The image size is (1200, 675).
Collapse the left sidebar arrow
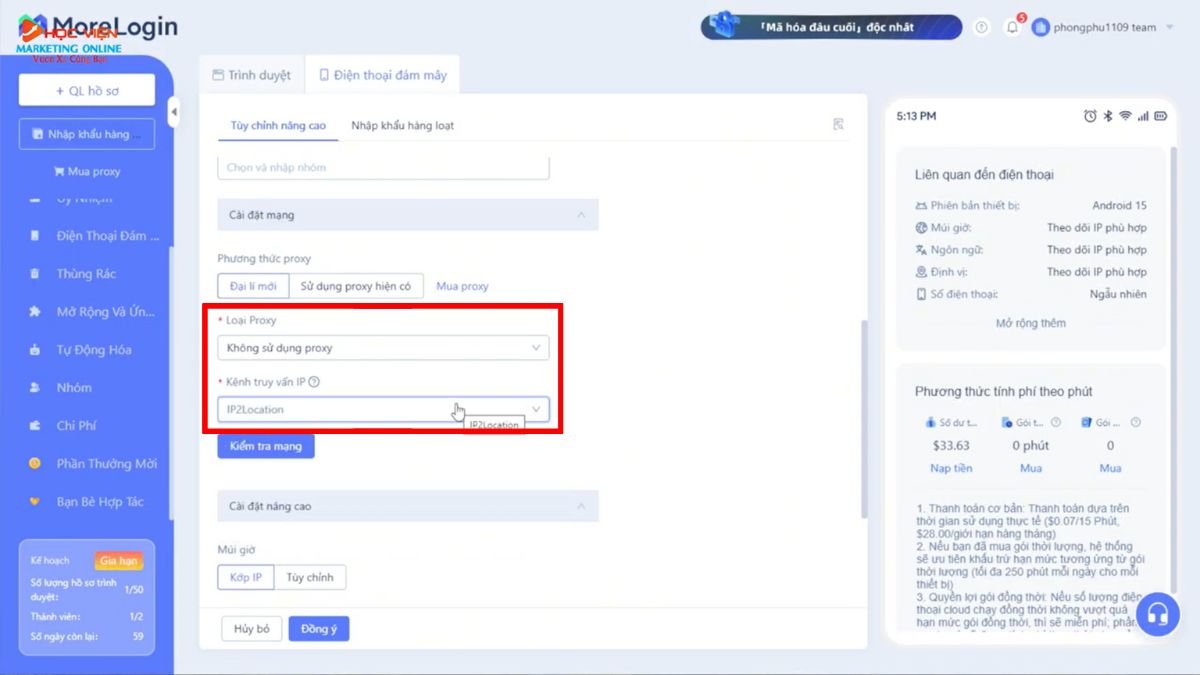coord(173,112)
